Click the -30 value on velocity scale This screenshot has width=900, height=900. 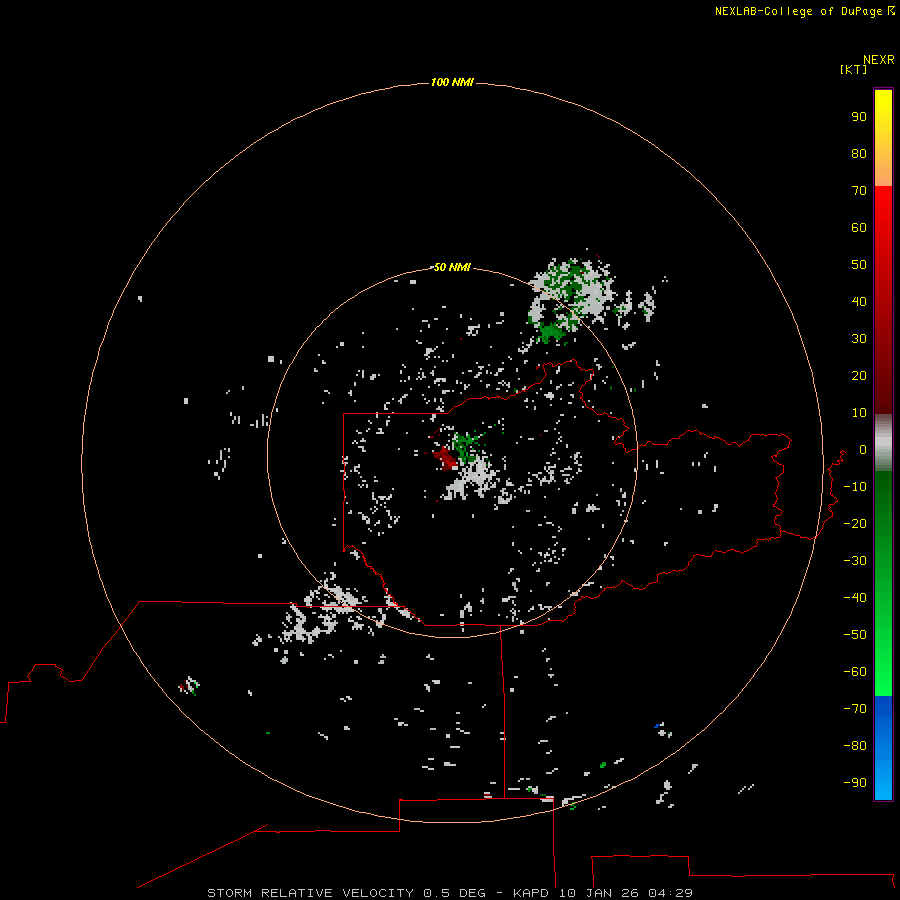coord(855,561)
